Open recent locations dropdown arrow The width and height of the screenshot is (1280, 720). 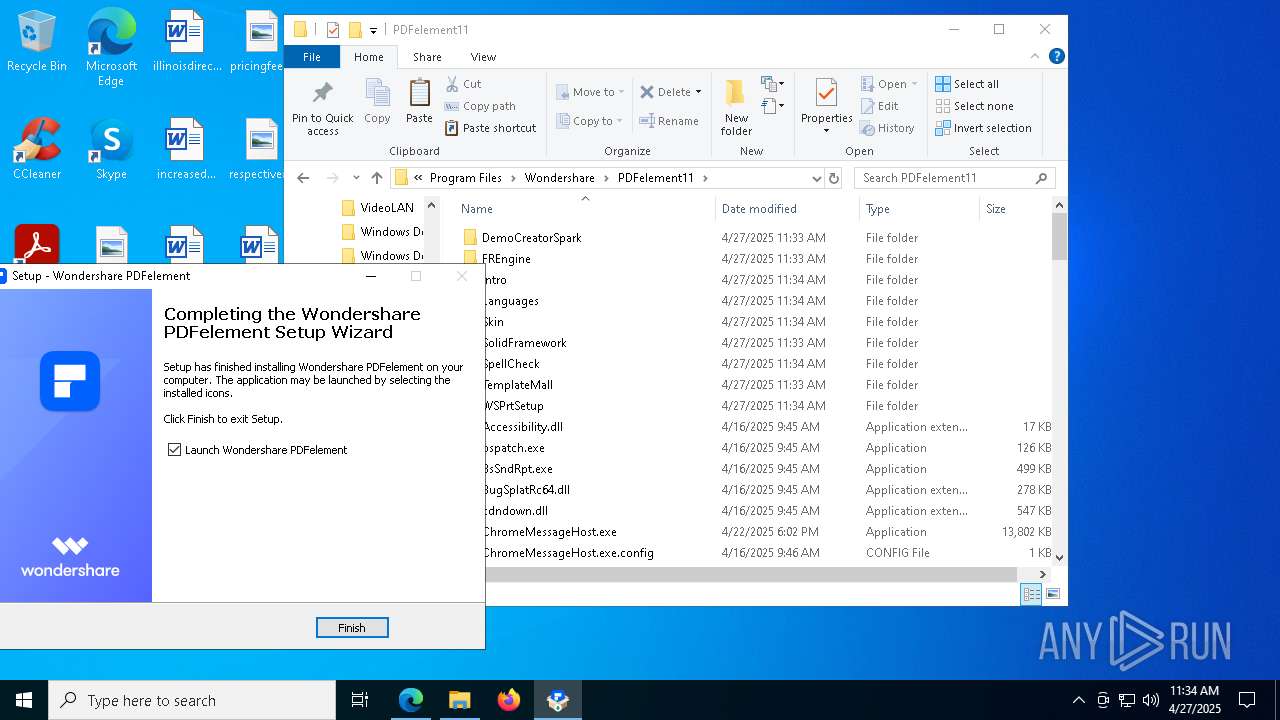click(356, 178)
